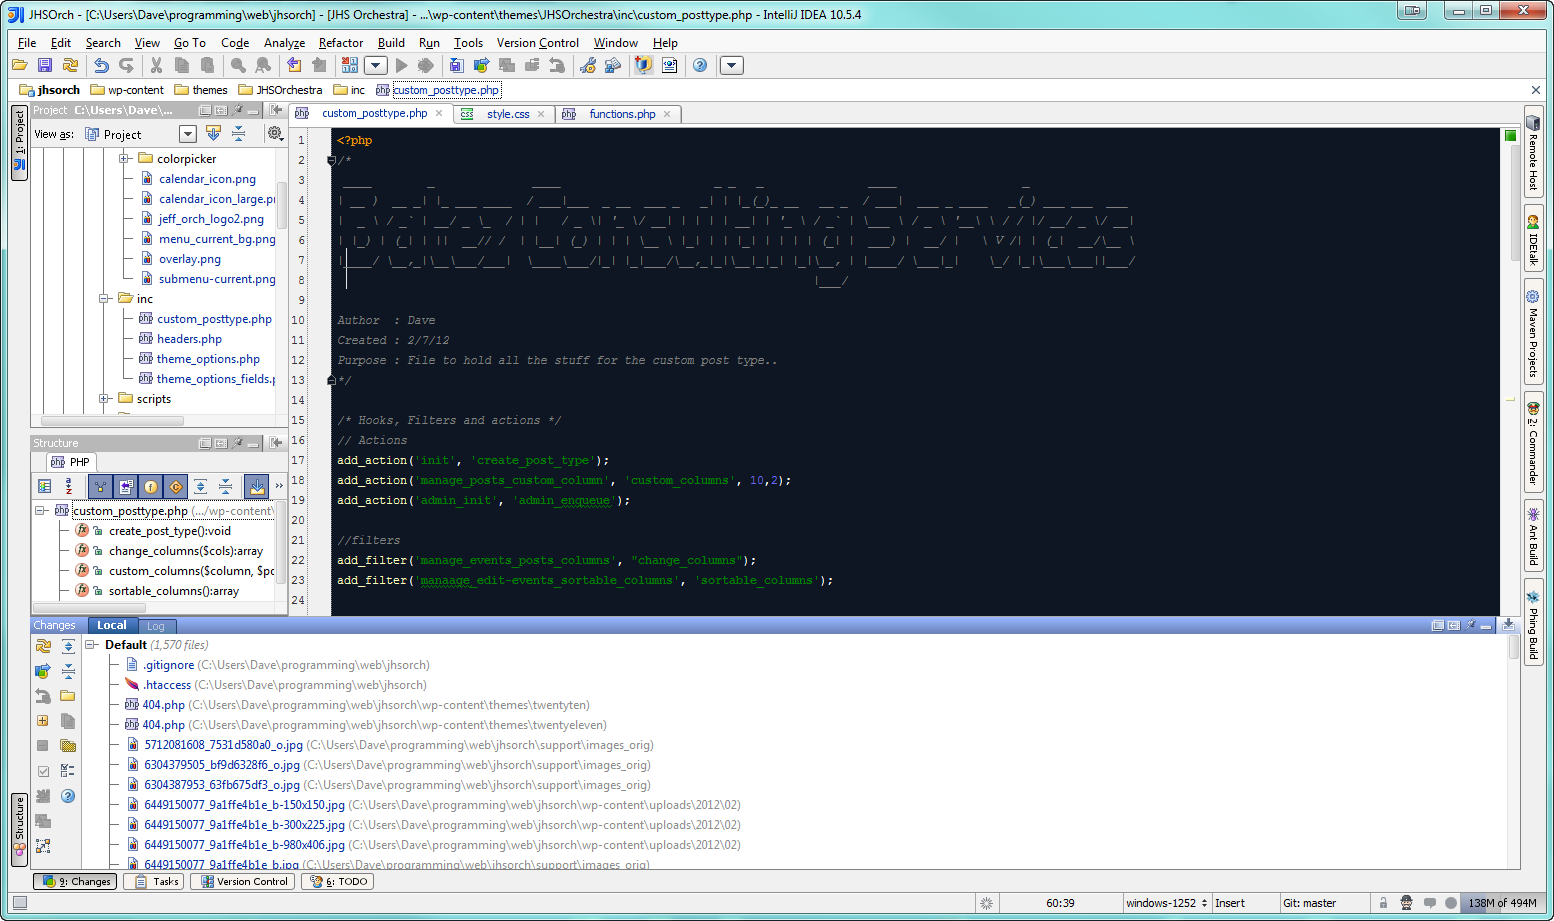The height and width of the screenshot is (921, 1554).
Task: Click the Version Control button at the bottom
Action: click(242, 881)
